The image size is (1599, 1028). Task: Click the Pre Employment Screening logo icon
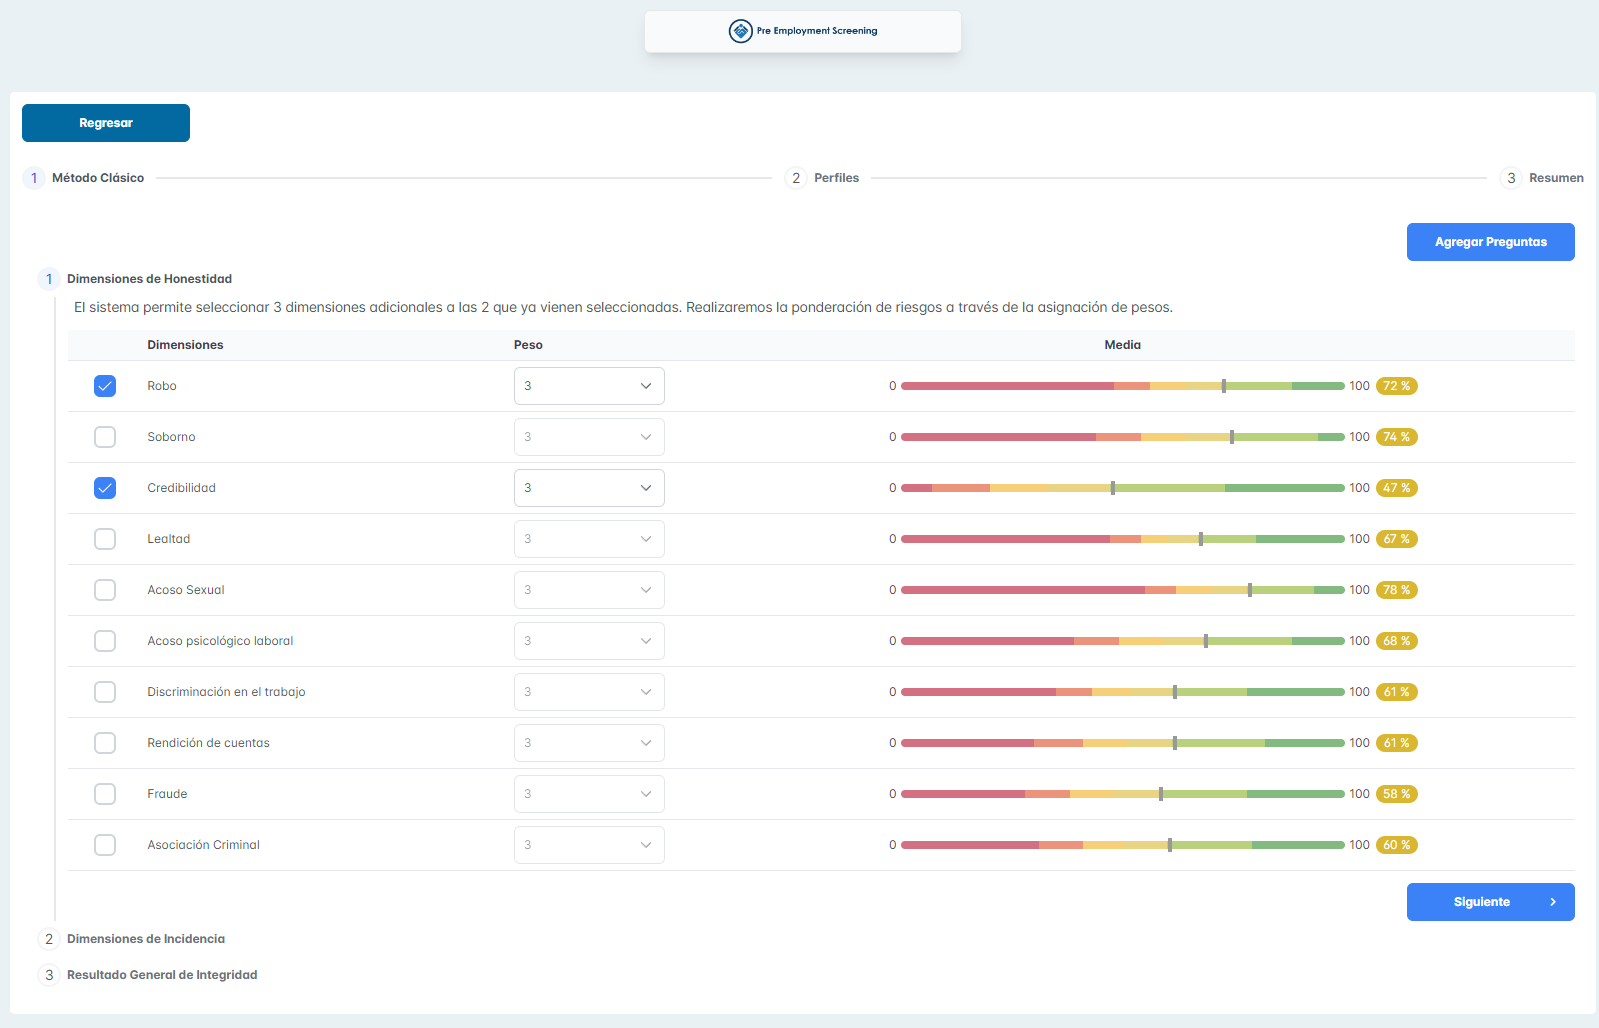point(740,31)
